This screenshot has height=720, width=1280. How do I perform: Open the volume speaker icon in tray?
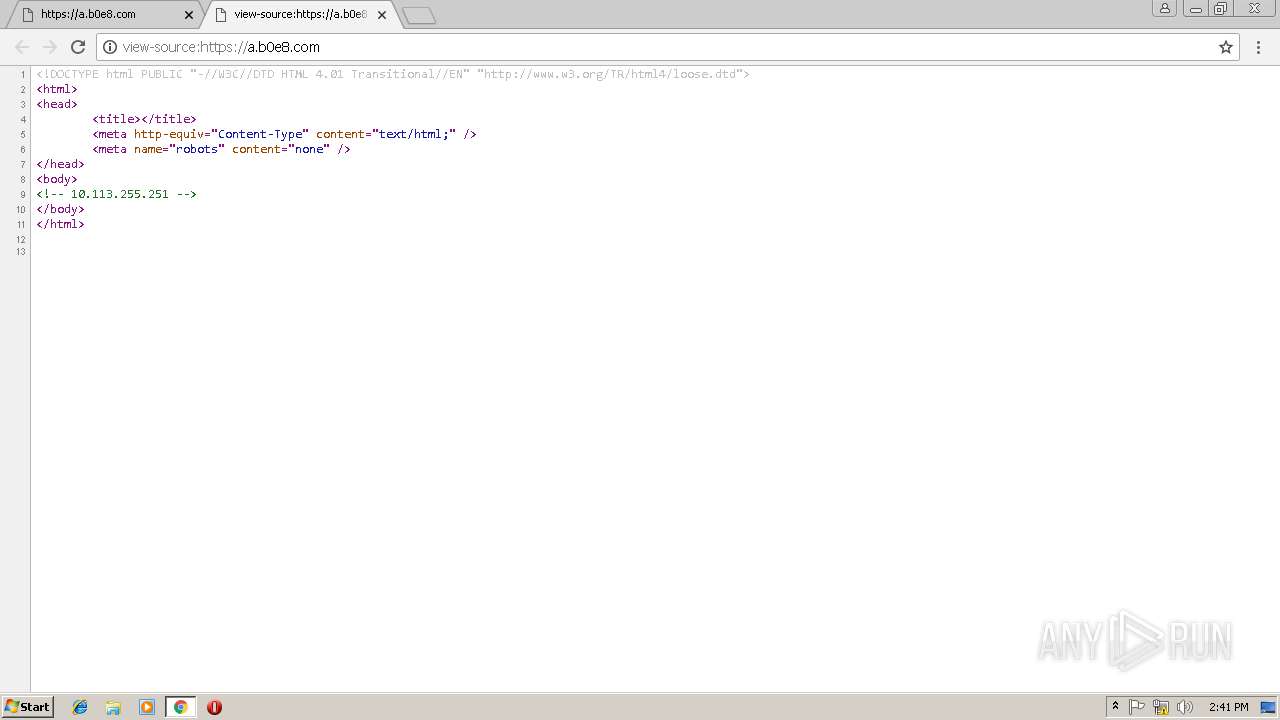(x=1185, y=707)
